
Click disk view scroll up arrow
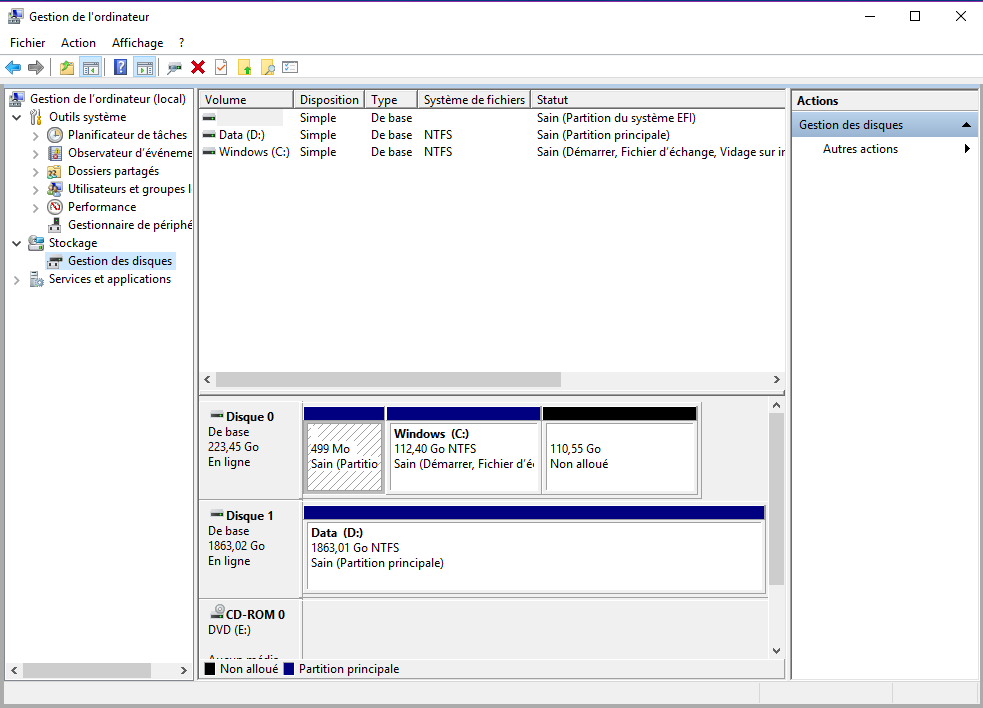(776, 405)
